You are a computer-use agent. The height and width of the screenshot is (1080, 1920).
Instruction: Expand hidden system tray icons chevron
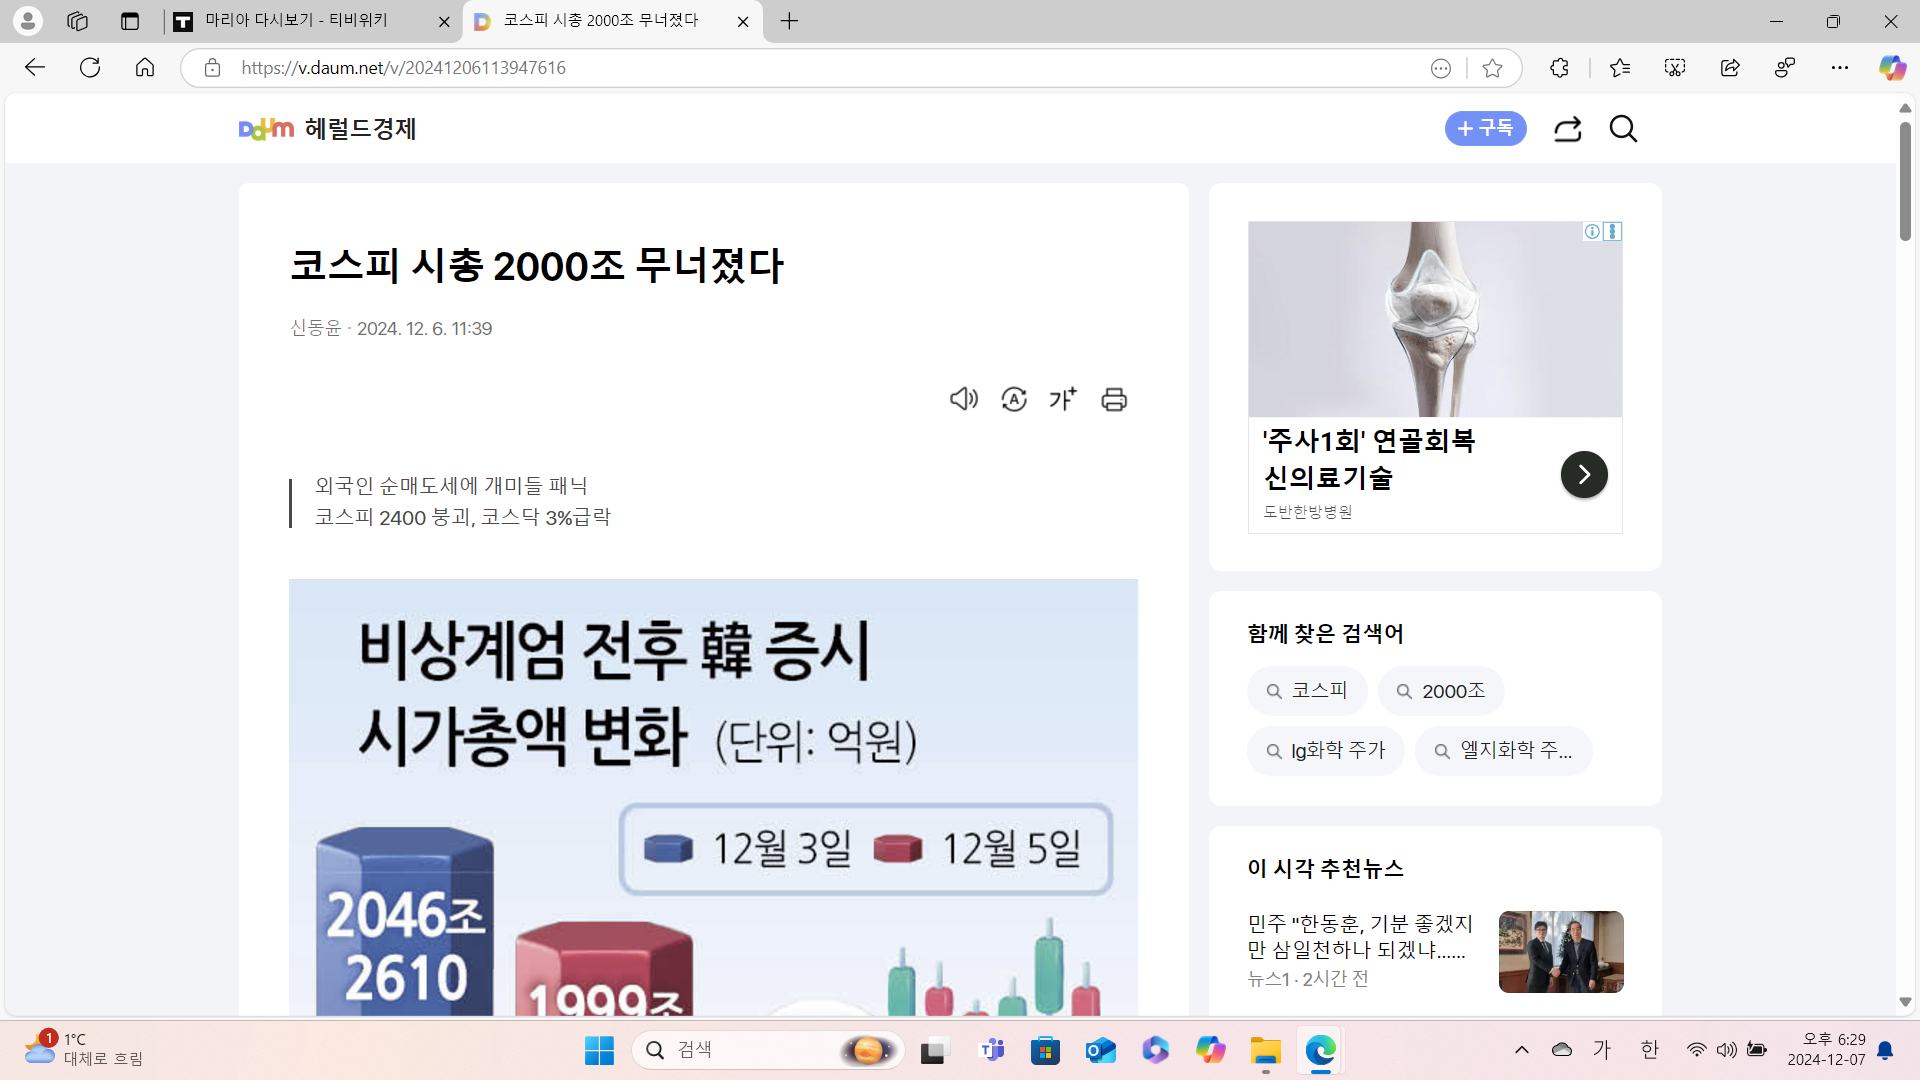pyautogui.click(x=1521, y=1049)
